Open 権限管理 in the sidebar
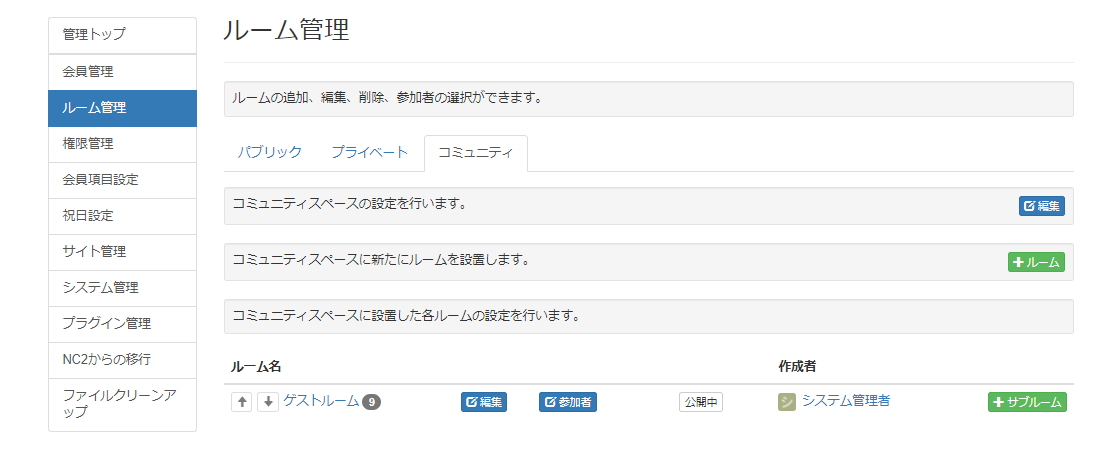This screenshot has height=452, width=1100. 122,144
